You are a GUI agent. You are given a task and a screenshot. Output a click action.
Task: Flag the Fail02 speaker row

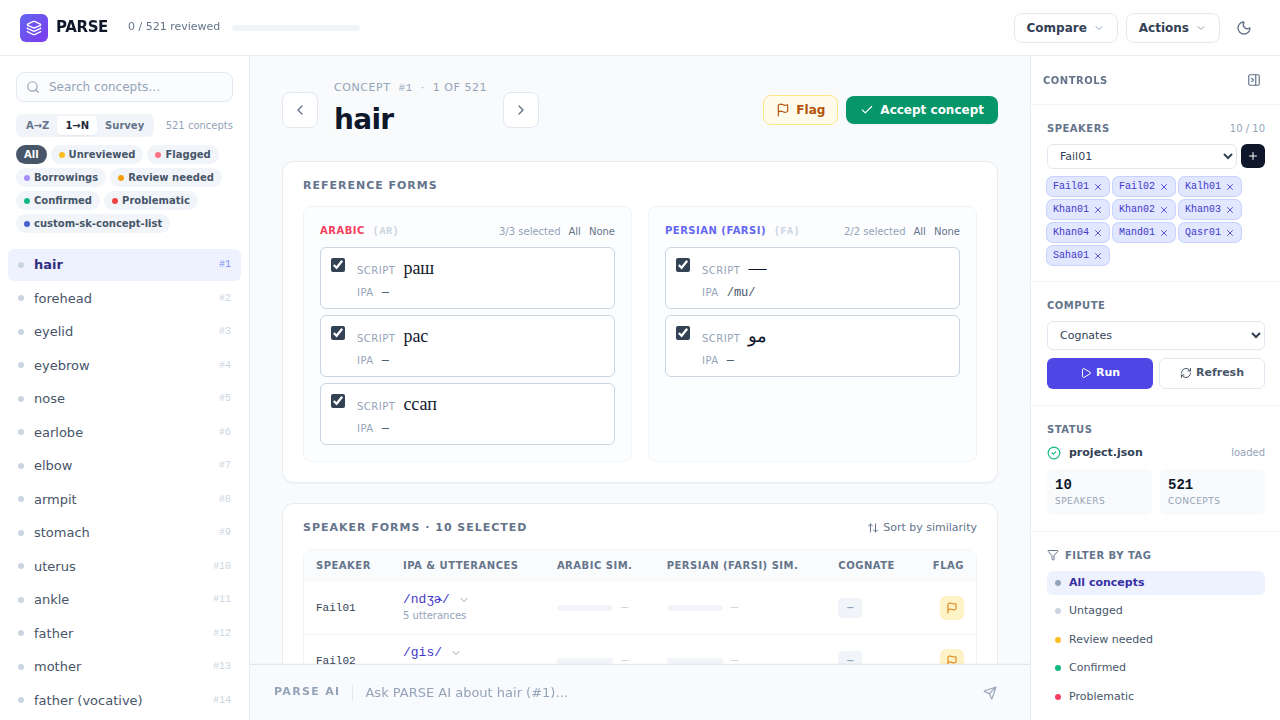[x=952, y=657]
